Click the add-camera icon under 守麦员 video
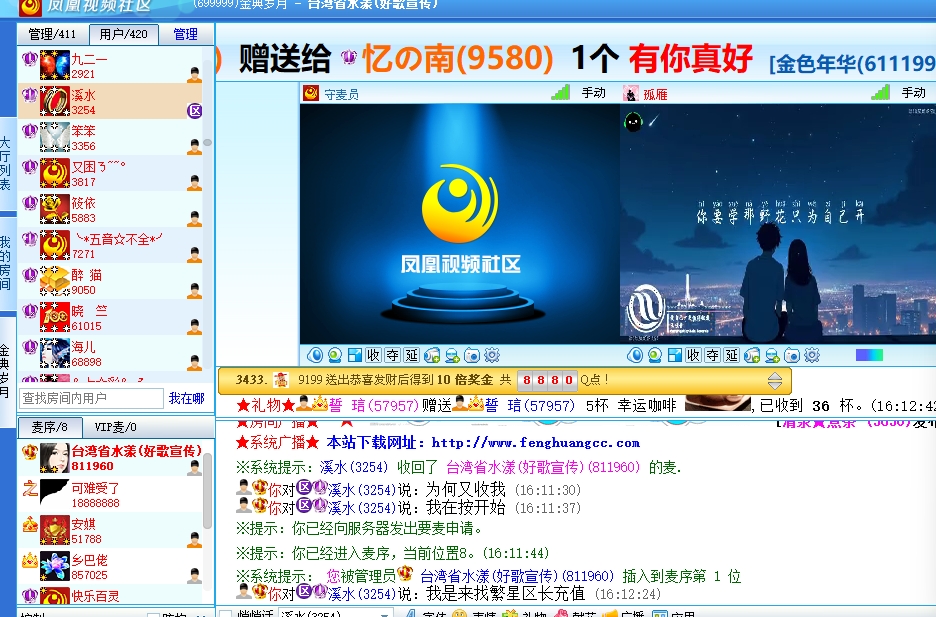The width and height of the screenshot is (936, 617). [x=432, y=356]
